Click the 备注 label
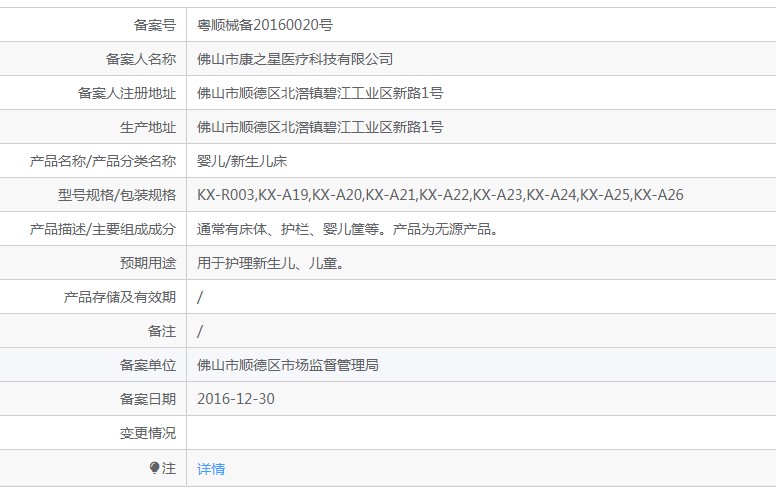Image resolution: width=776 pixels, height=497 pixels. pos(162,331)
